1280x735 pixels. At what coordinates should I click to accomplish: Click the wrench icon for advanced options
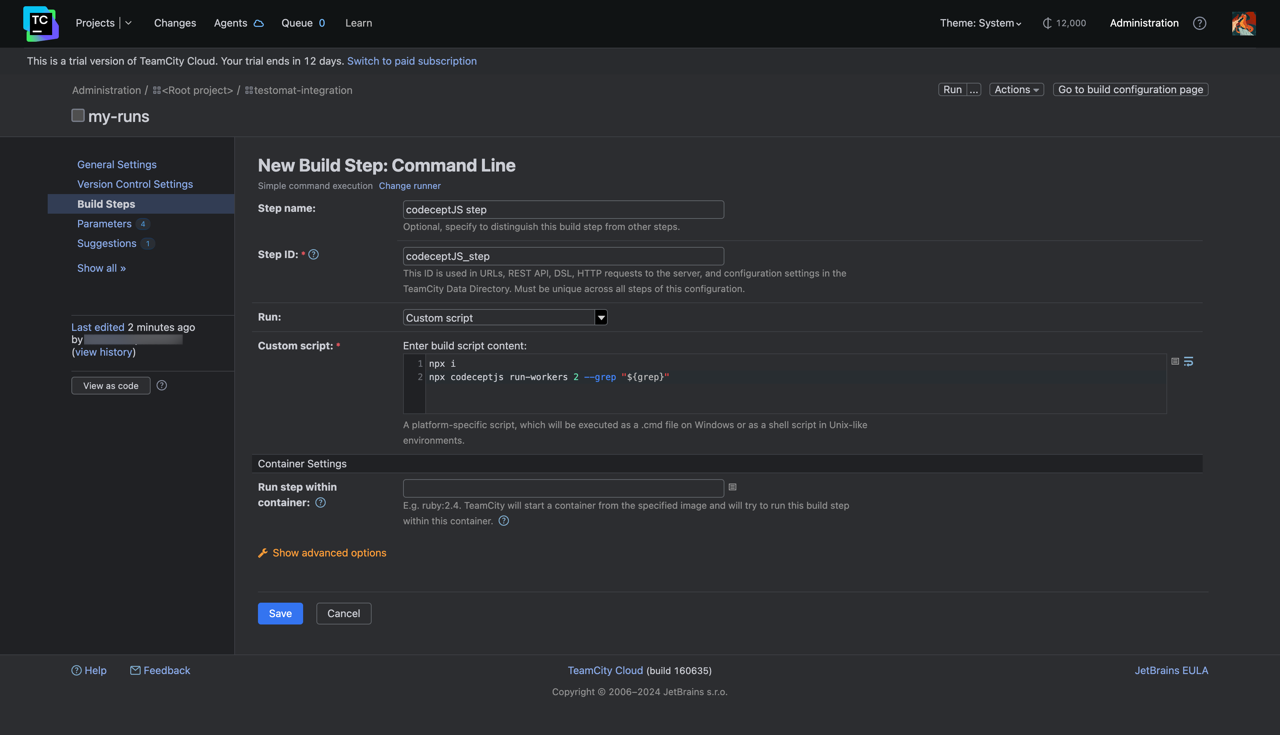[x=263, y=553]
